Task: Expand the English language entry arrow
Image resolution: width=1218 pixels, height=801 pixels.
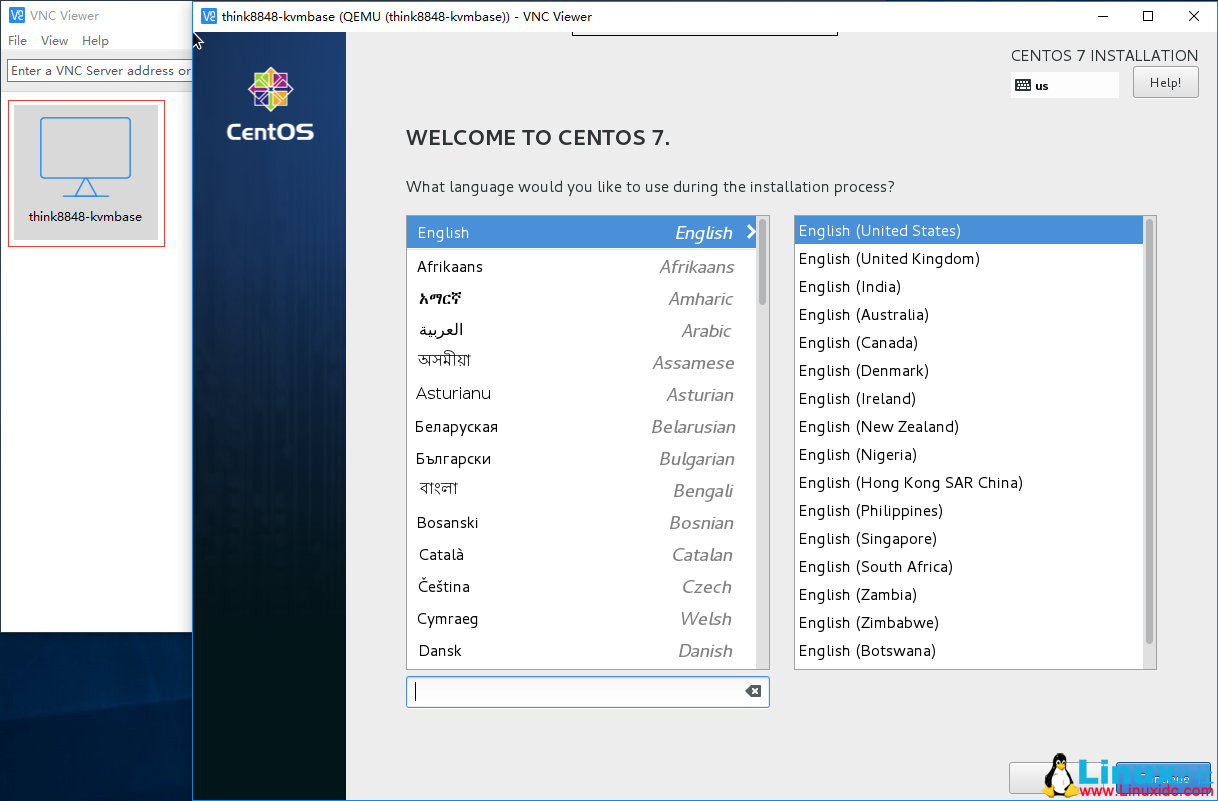Action: (751, 232)
